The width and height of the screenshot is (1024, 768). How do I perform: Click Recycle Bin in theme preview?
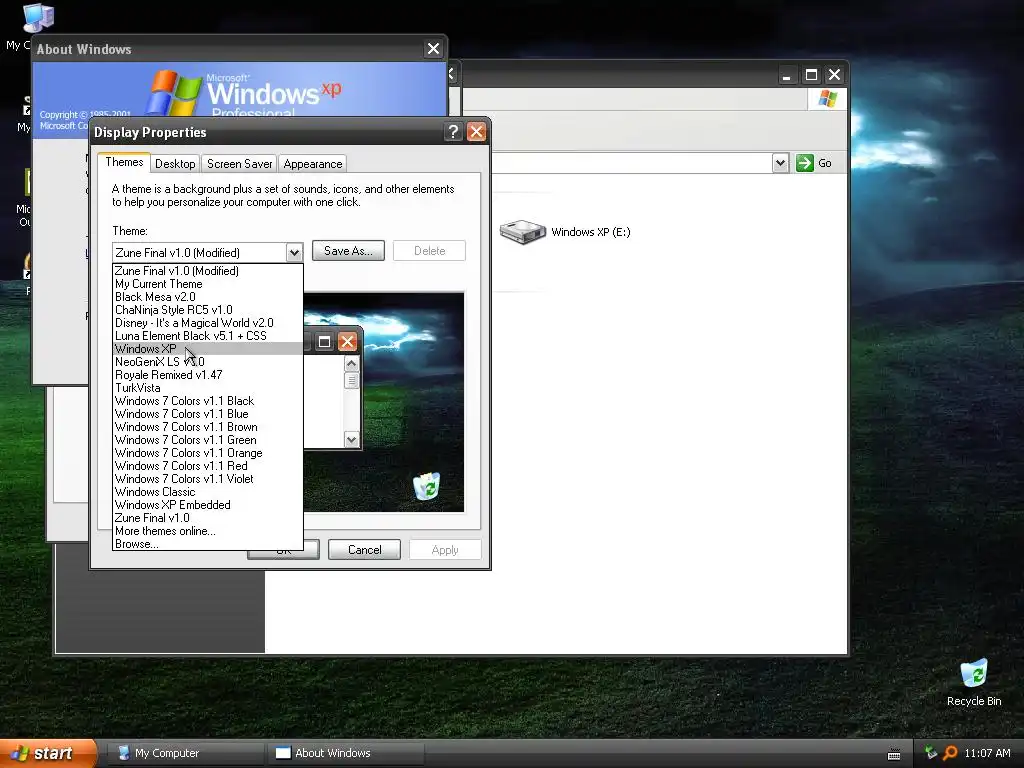point(426,487)
